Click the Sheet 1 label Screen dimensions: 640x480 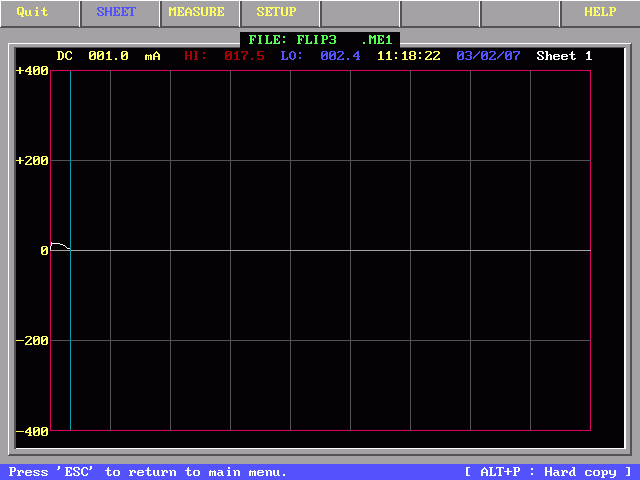pos(564,56)
